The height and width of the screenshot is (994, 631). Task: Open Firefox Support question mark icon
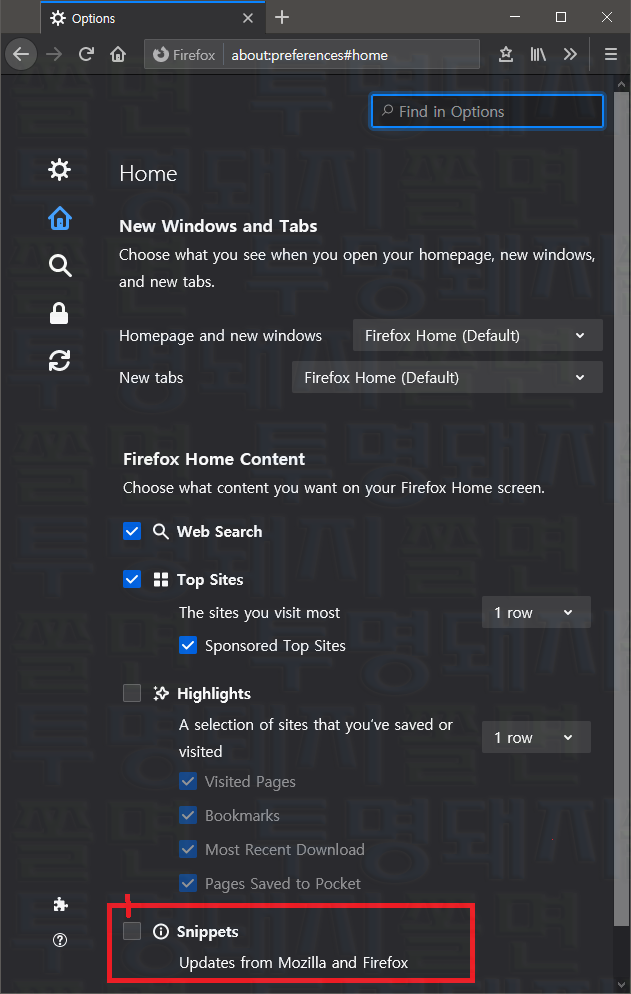point(60,939)
